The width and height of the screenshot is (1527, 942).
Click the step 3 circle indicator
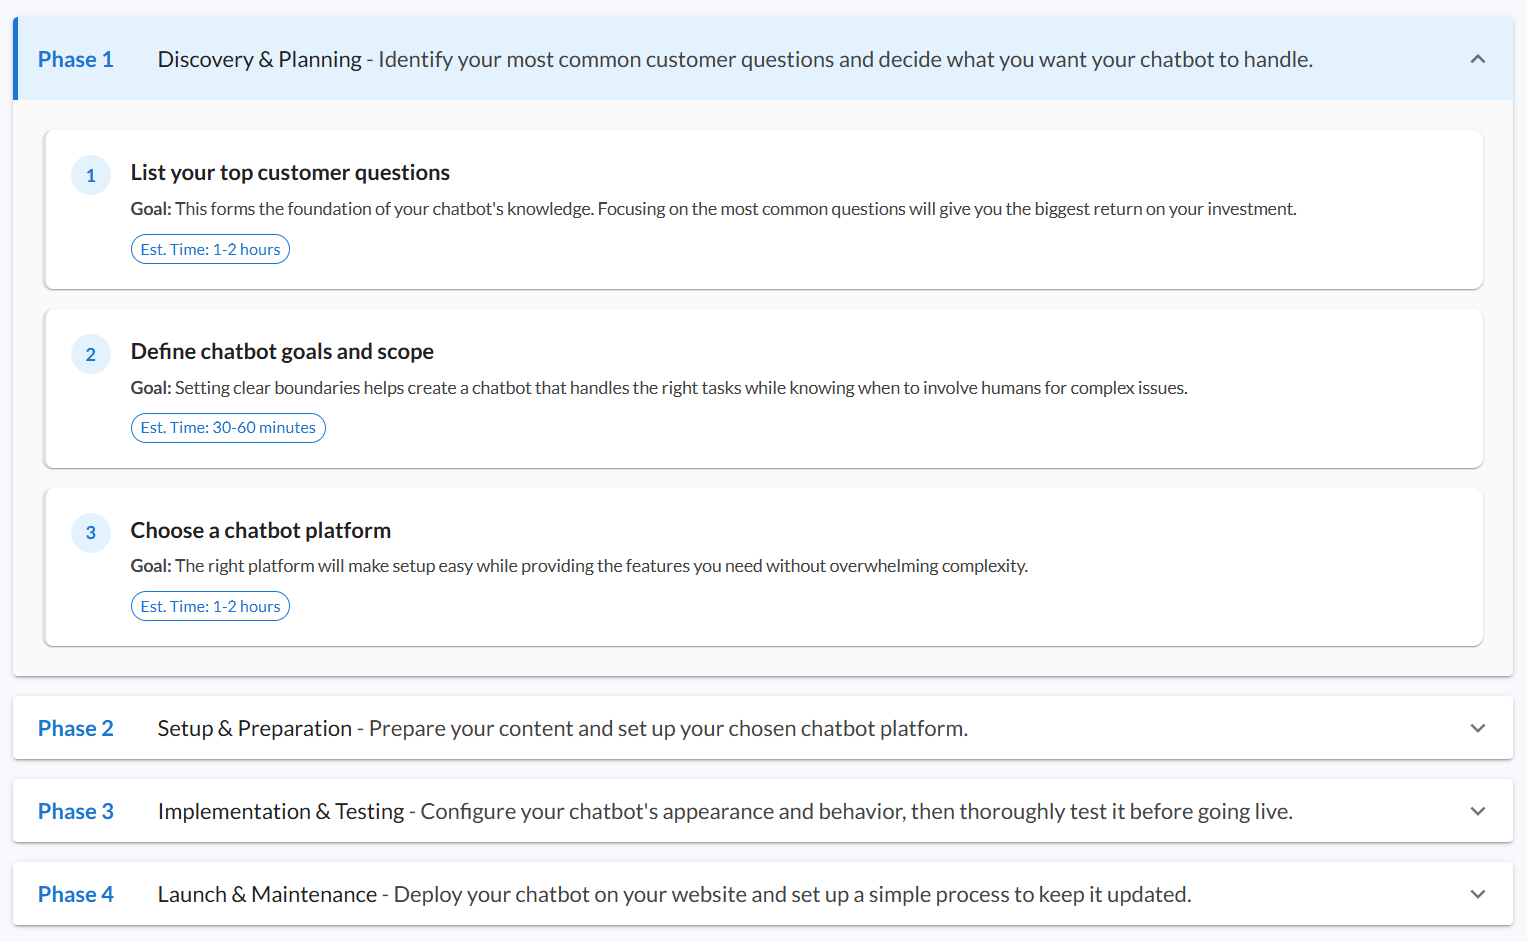pyautogui.click(x=91, y=533)
